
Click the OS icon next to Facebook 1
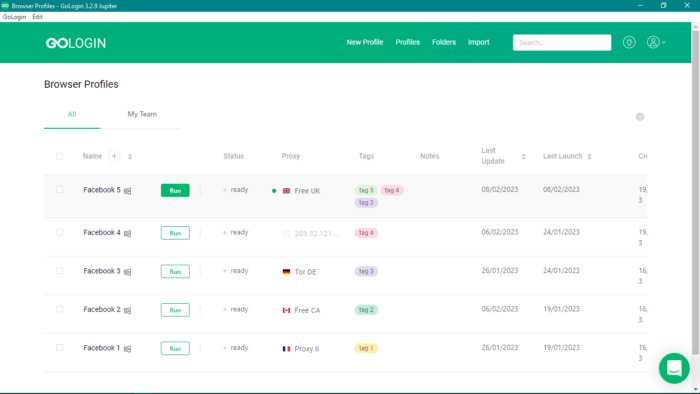point(127,349)
